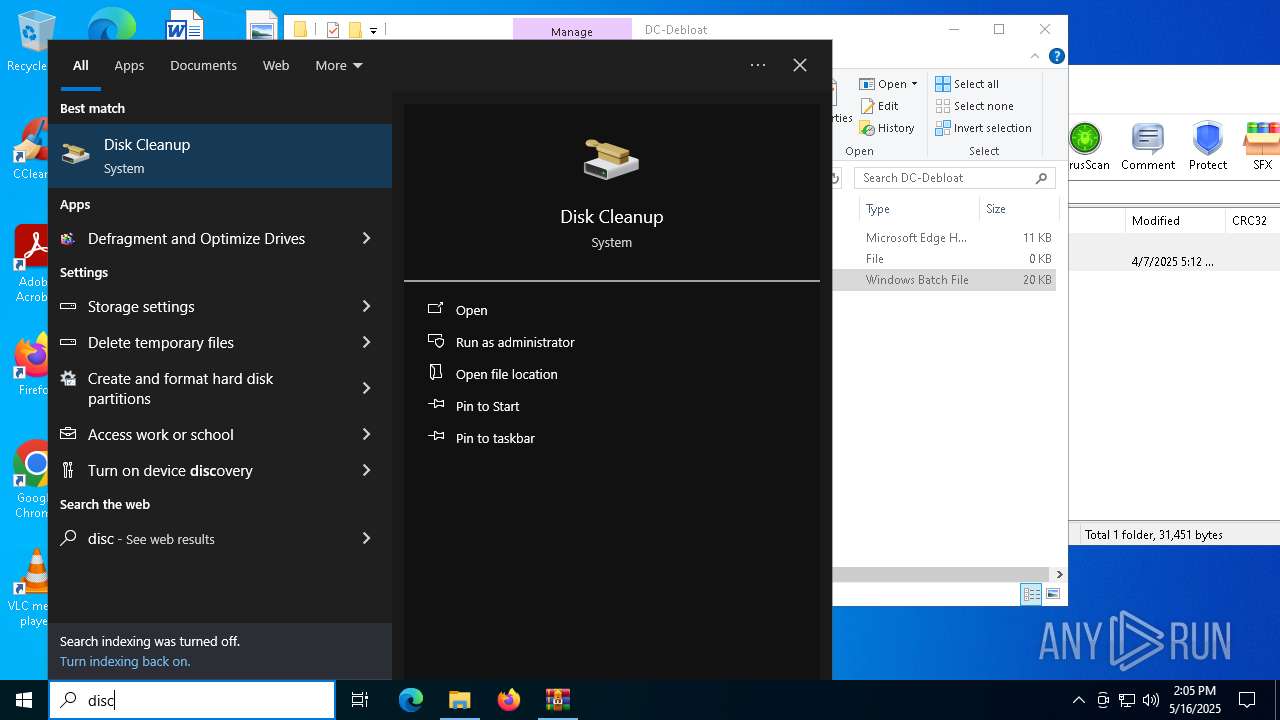
Task: Click Turn indexing back on link
Action: (x=125, y=661)
